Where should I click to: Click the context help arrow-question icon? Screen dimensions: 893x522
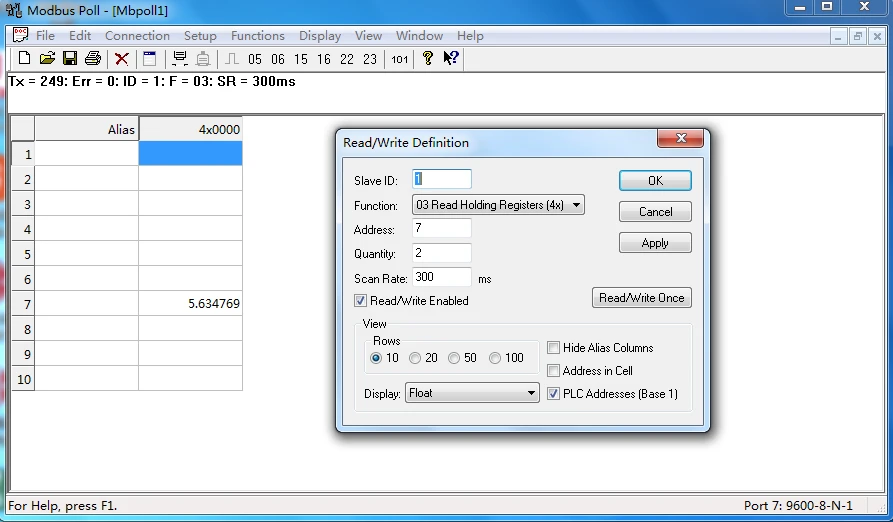[451, 58]
